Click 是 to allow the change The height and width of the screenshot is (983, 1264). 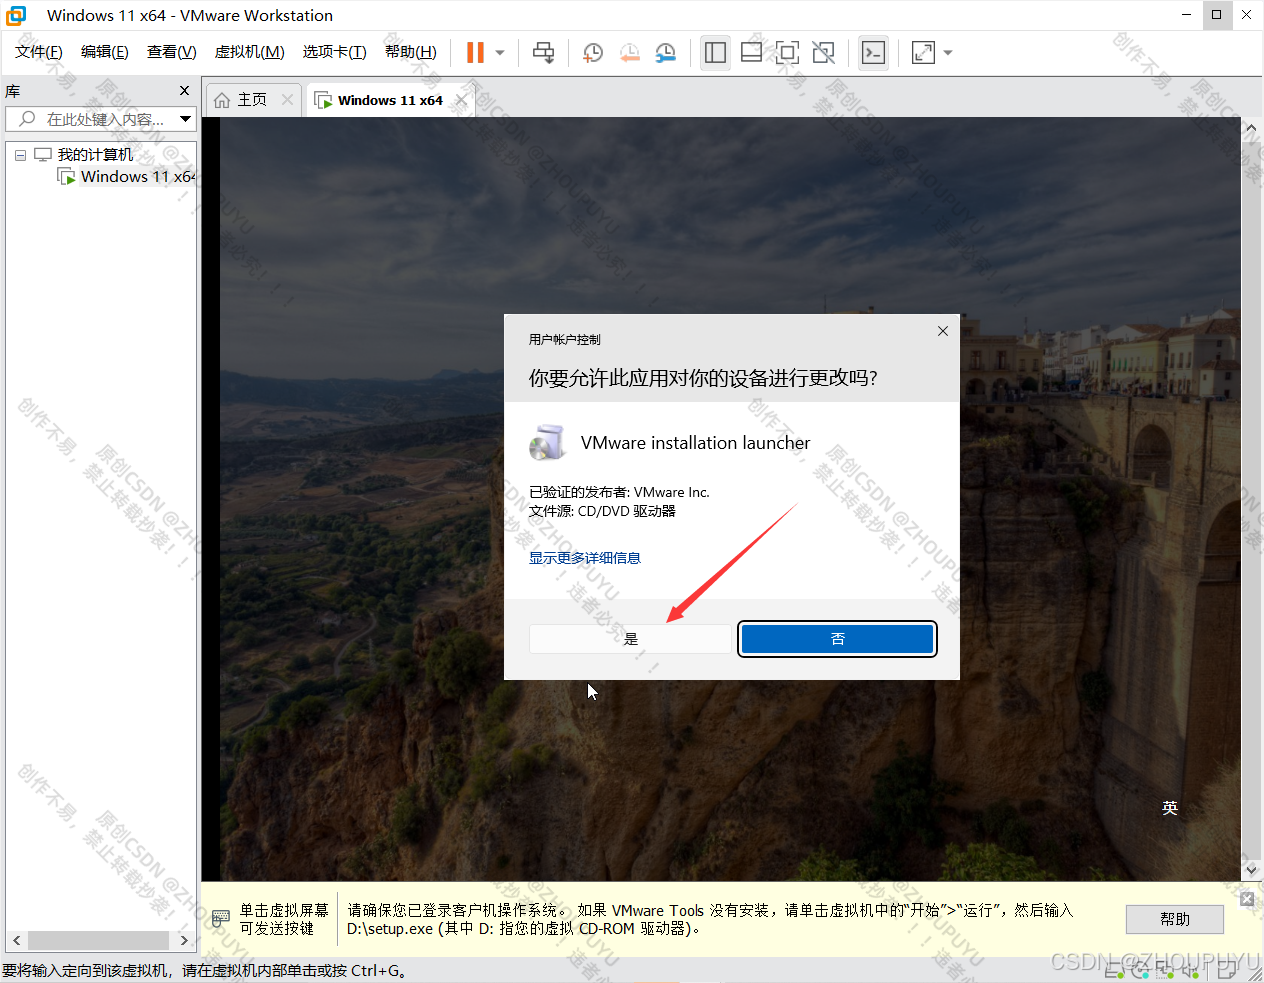[x=631, y=639]
